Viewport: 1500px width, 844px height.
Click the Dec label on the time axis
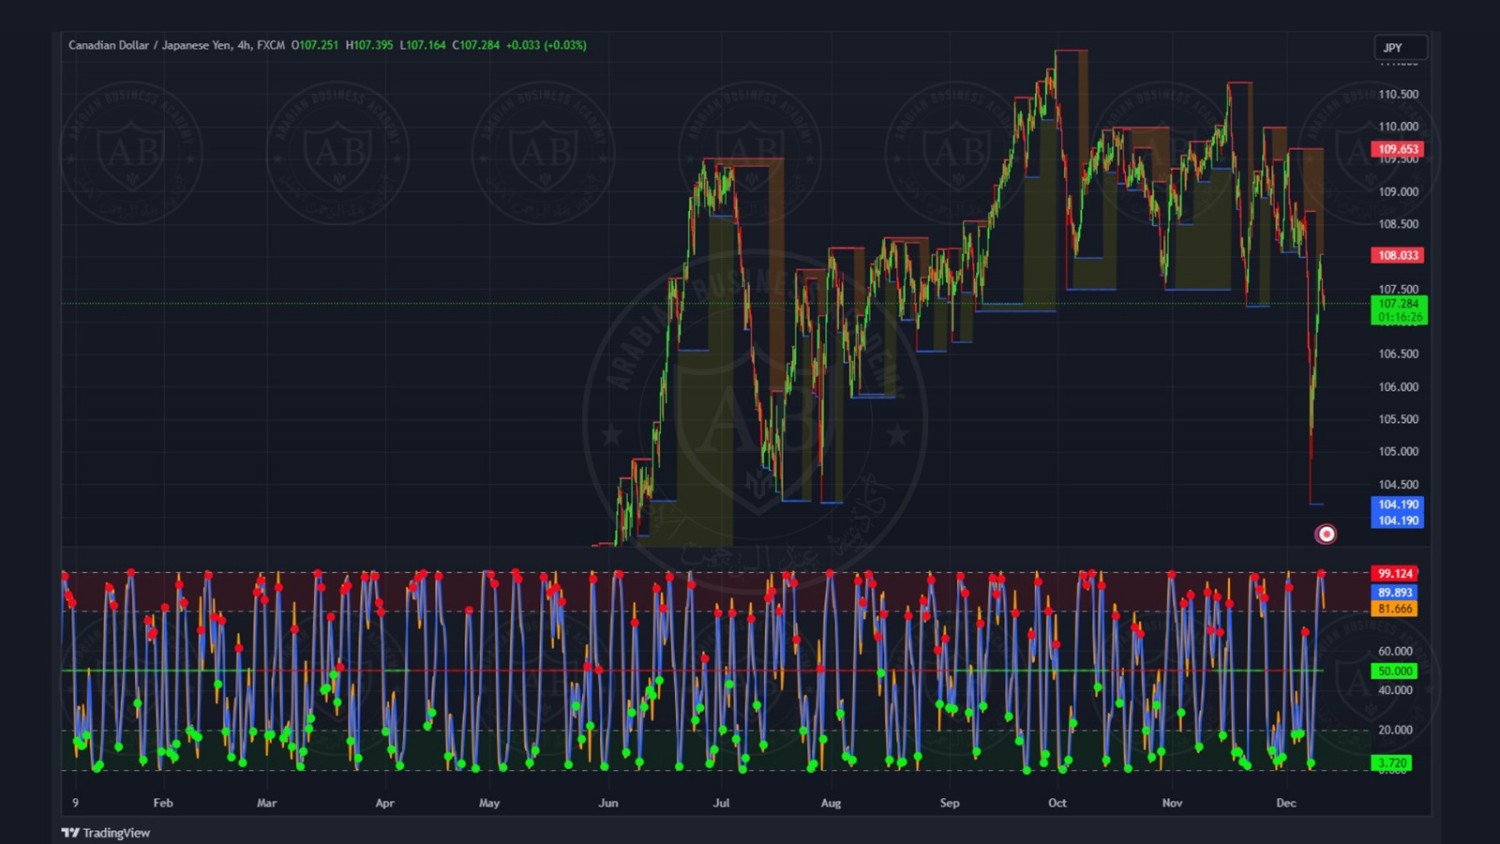1286,803
